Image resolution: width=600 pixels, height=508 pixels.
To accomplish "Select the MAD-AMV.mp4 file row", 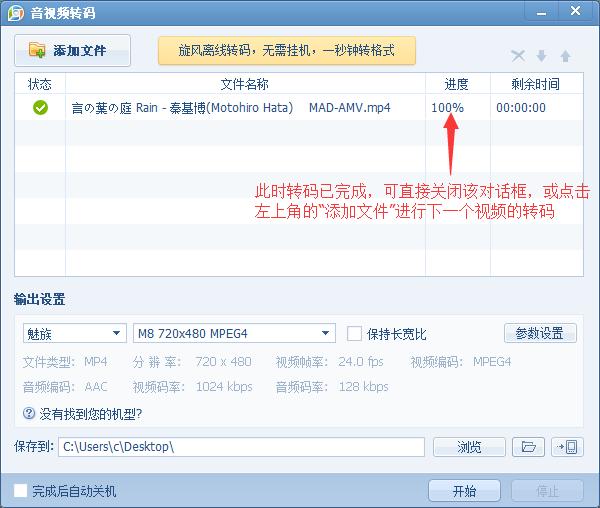I will coord(299,107).
